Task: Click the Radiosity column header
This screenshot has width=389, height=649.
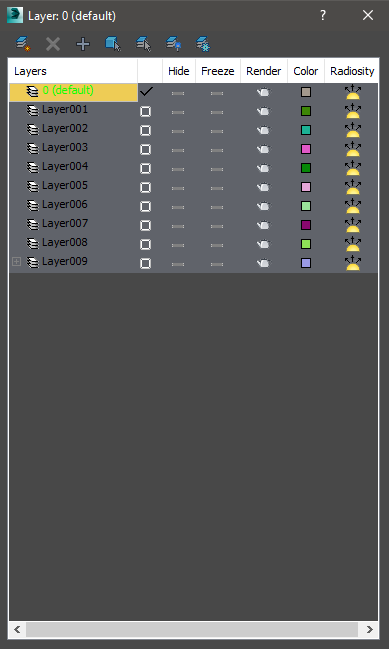Action: pyautogui.click(x=352, y=71)
